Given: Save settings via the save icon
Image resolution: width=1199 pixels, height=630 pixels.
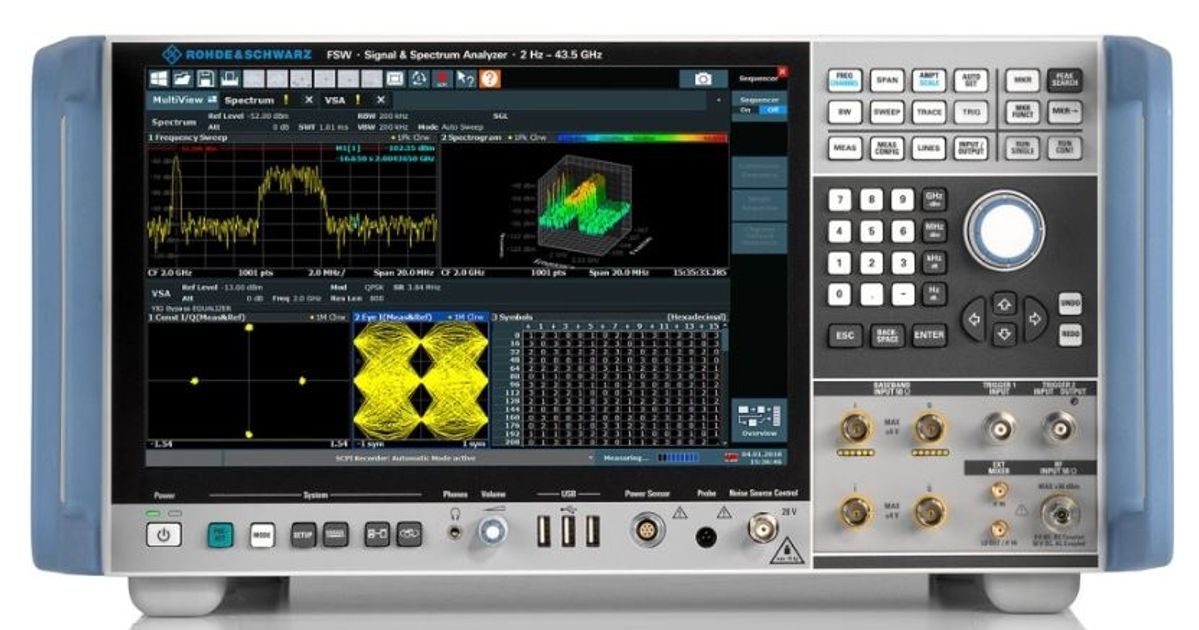Looking at the screenshot, I should tap(206, 78).
